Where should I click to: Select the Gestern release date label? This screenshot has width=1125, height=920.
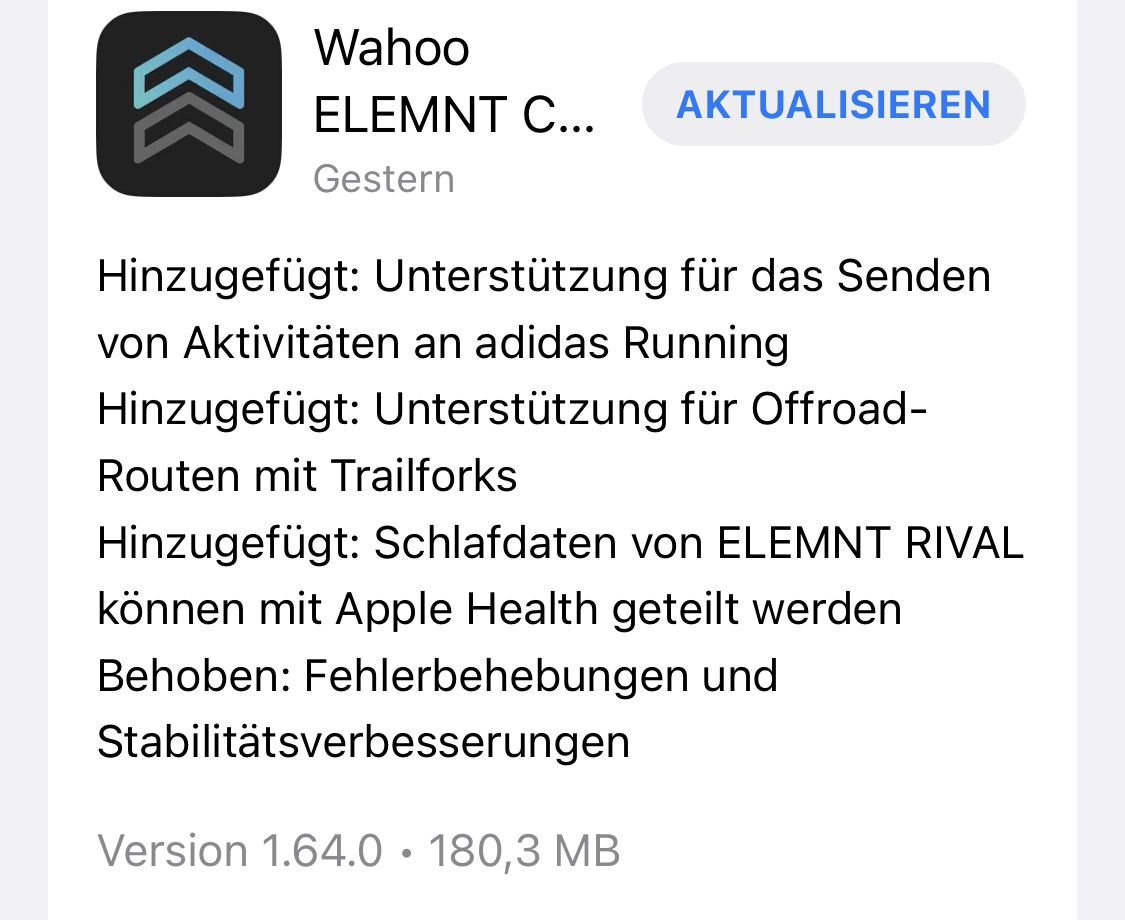(384, 179)
